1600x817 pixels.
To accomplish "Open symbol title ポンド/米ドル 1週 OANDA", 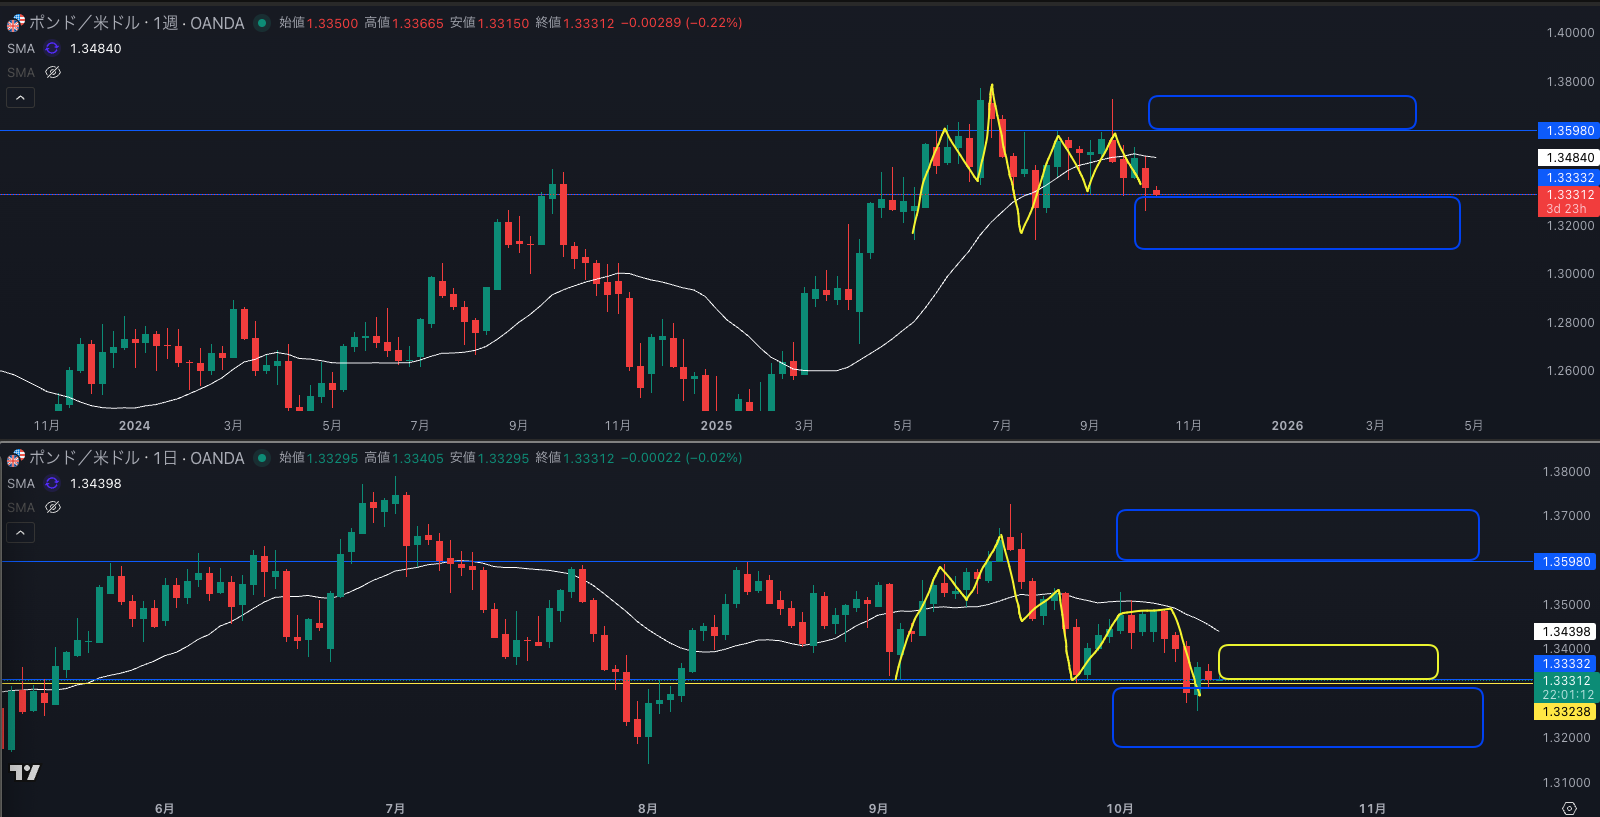I will 136,23.
